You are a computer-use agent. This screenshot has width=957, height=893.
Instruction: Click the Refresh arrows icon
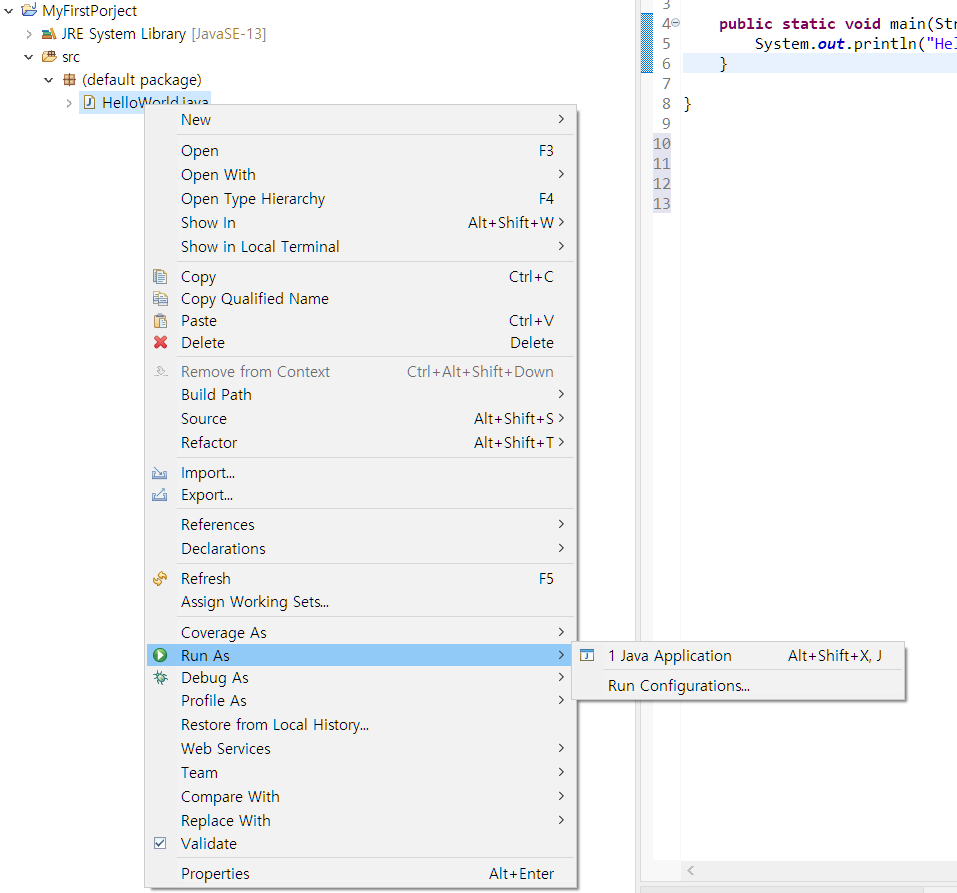point(160,579)
